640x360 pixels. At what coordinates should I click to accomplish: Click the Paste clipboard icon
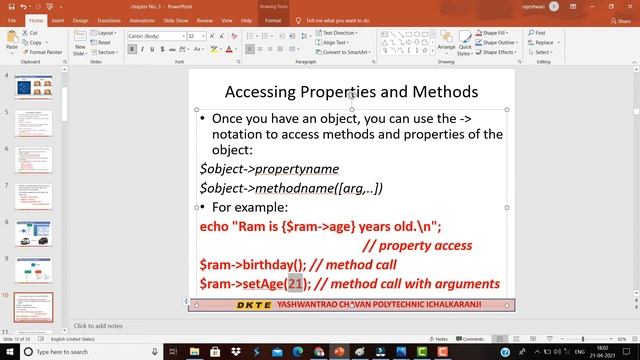coord(12,38)
